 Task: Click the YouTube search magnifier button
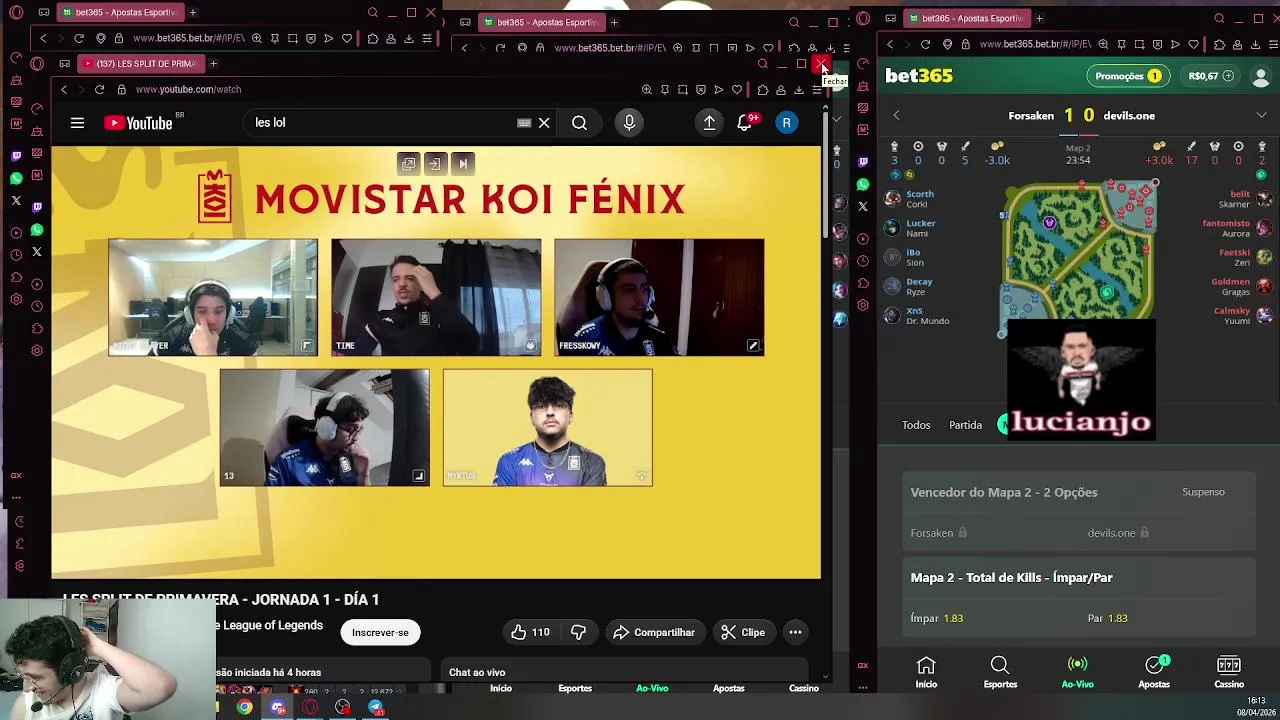(x=579, y=123)
